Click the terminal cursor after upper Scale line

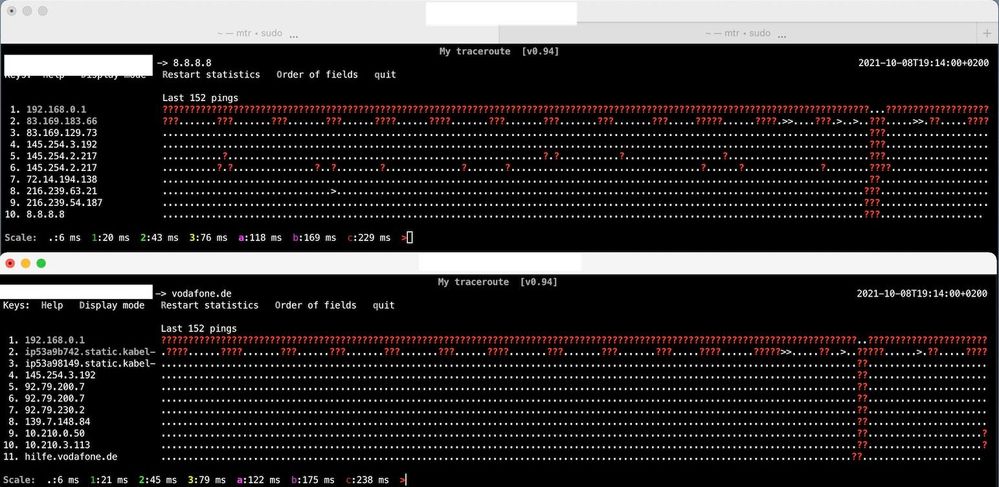tap(410, 238)
